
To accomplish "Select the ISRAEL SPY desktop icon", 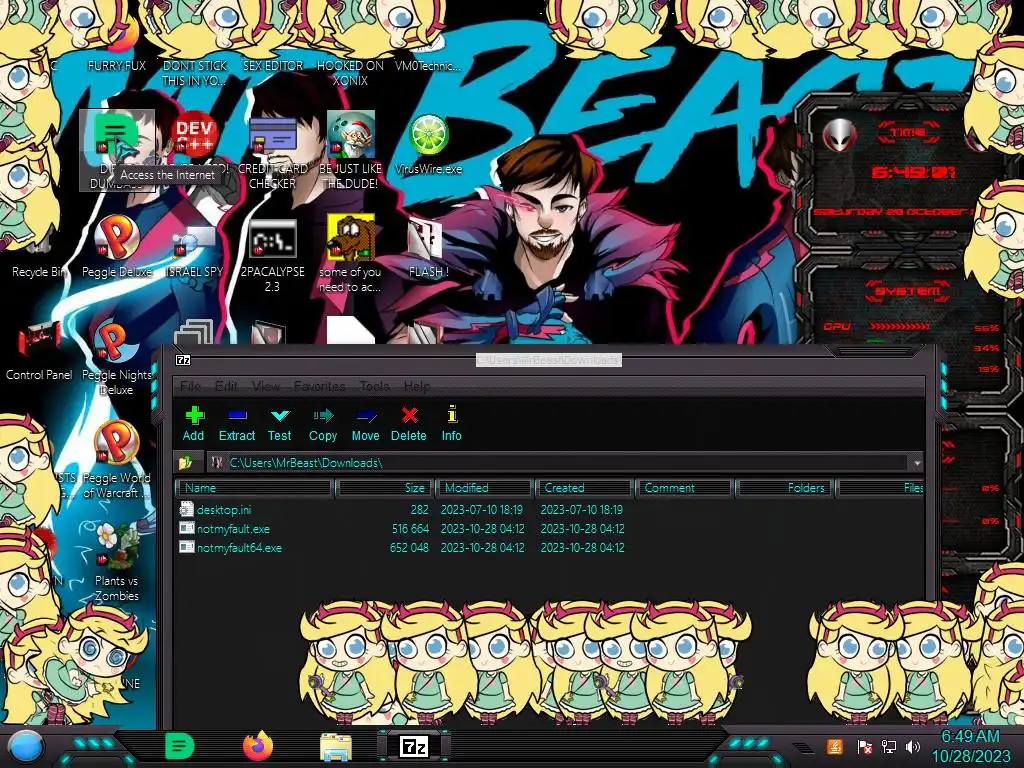I will click(194, 251).
